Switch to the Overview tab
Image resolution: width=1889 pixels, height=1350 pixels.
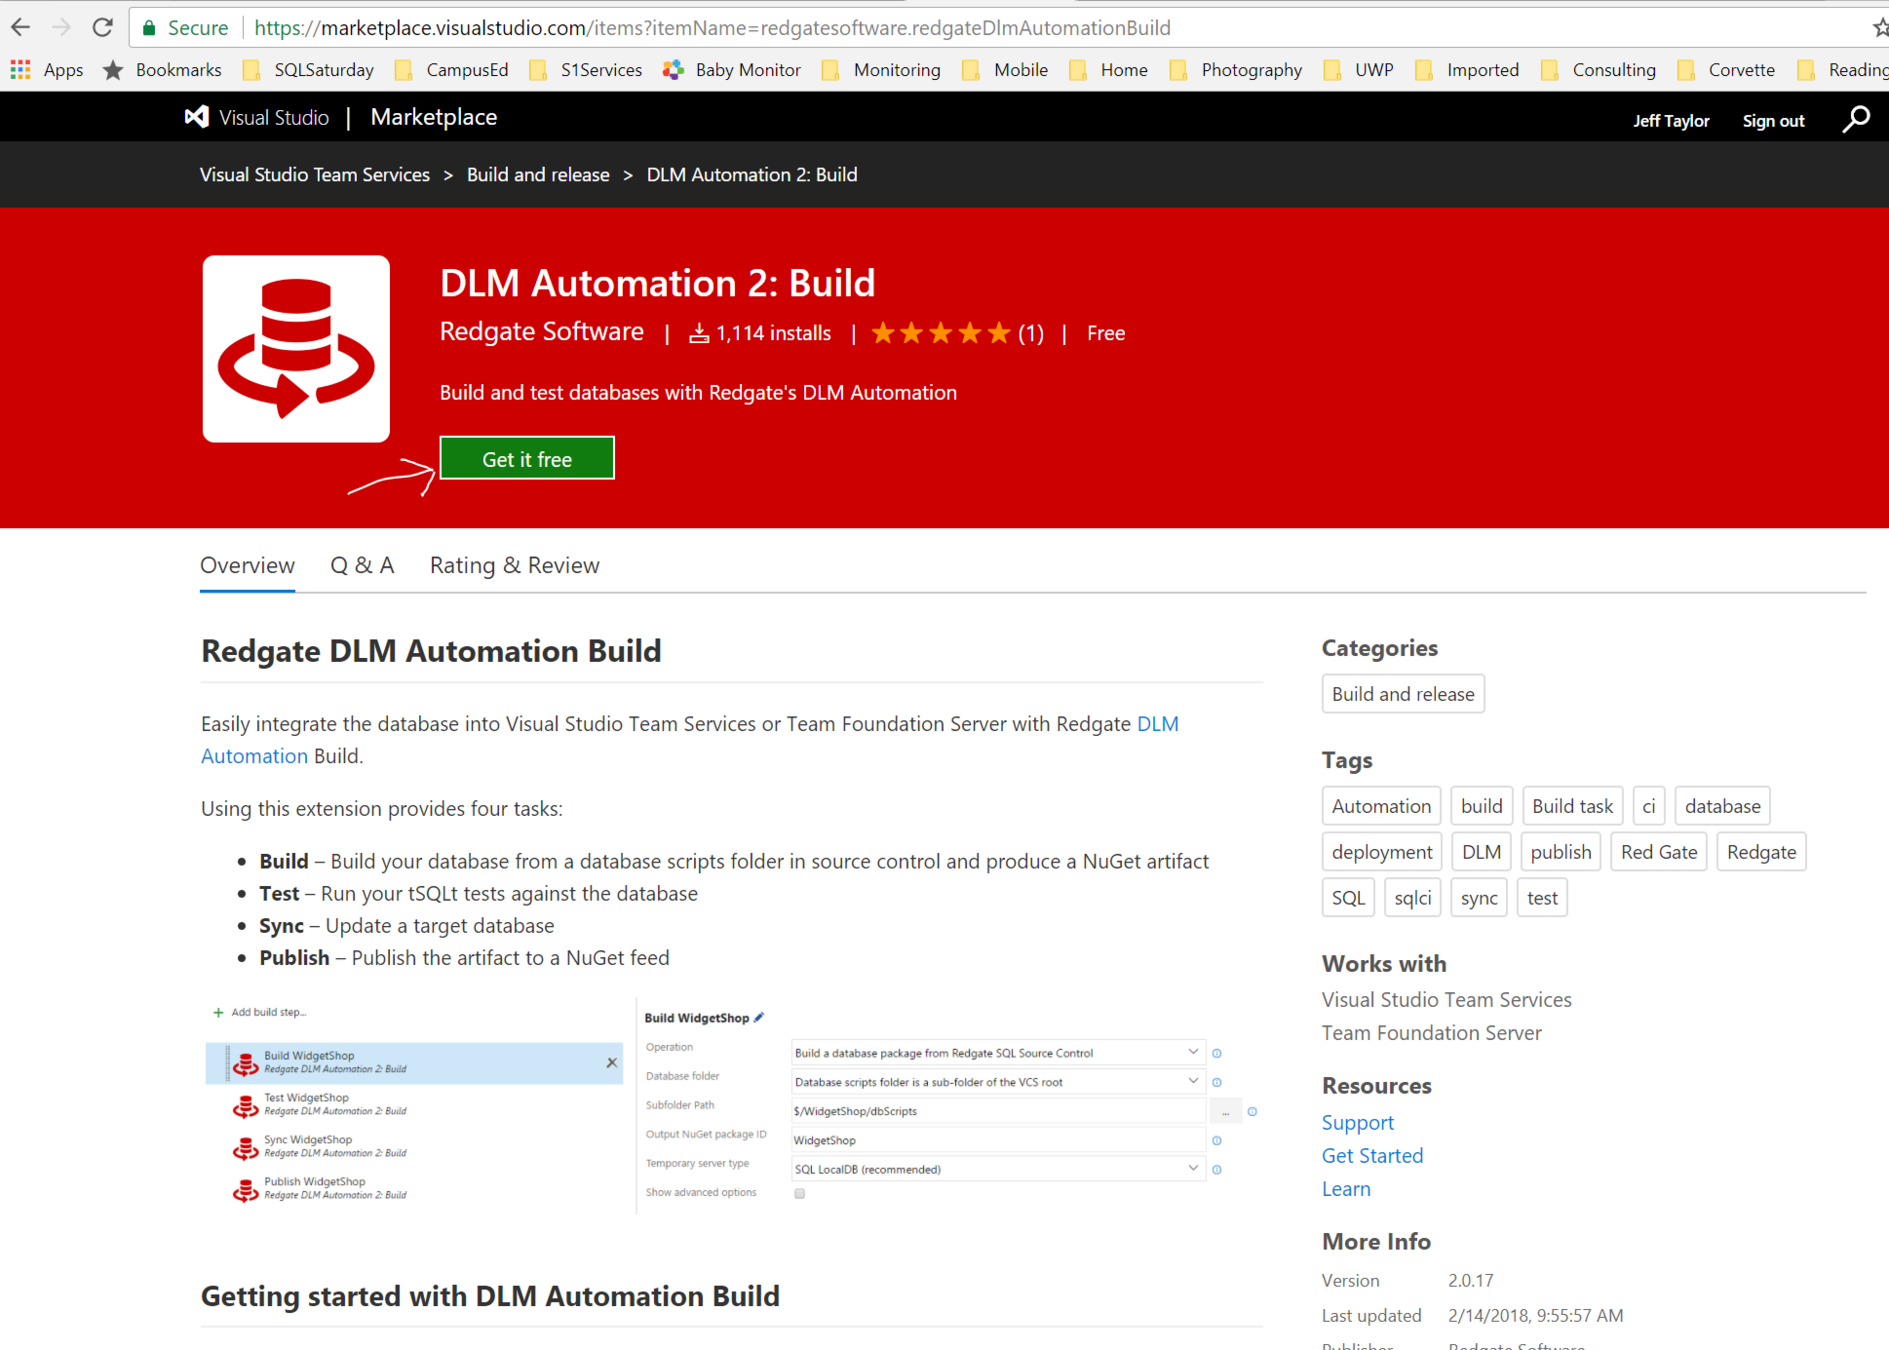click(247, 566)
